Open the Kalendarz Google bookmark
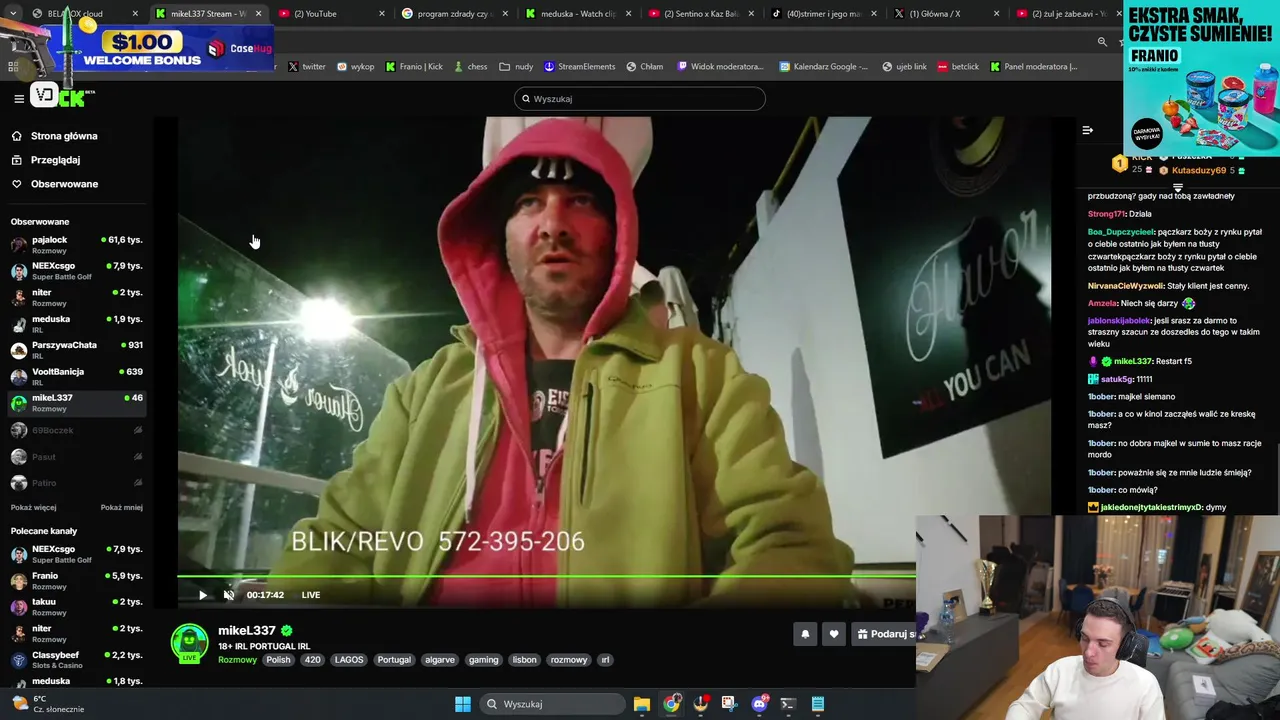Image resolution: width=1280 pixels, height=720 pixels. tap(823, 67)
